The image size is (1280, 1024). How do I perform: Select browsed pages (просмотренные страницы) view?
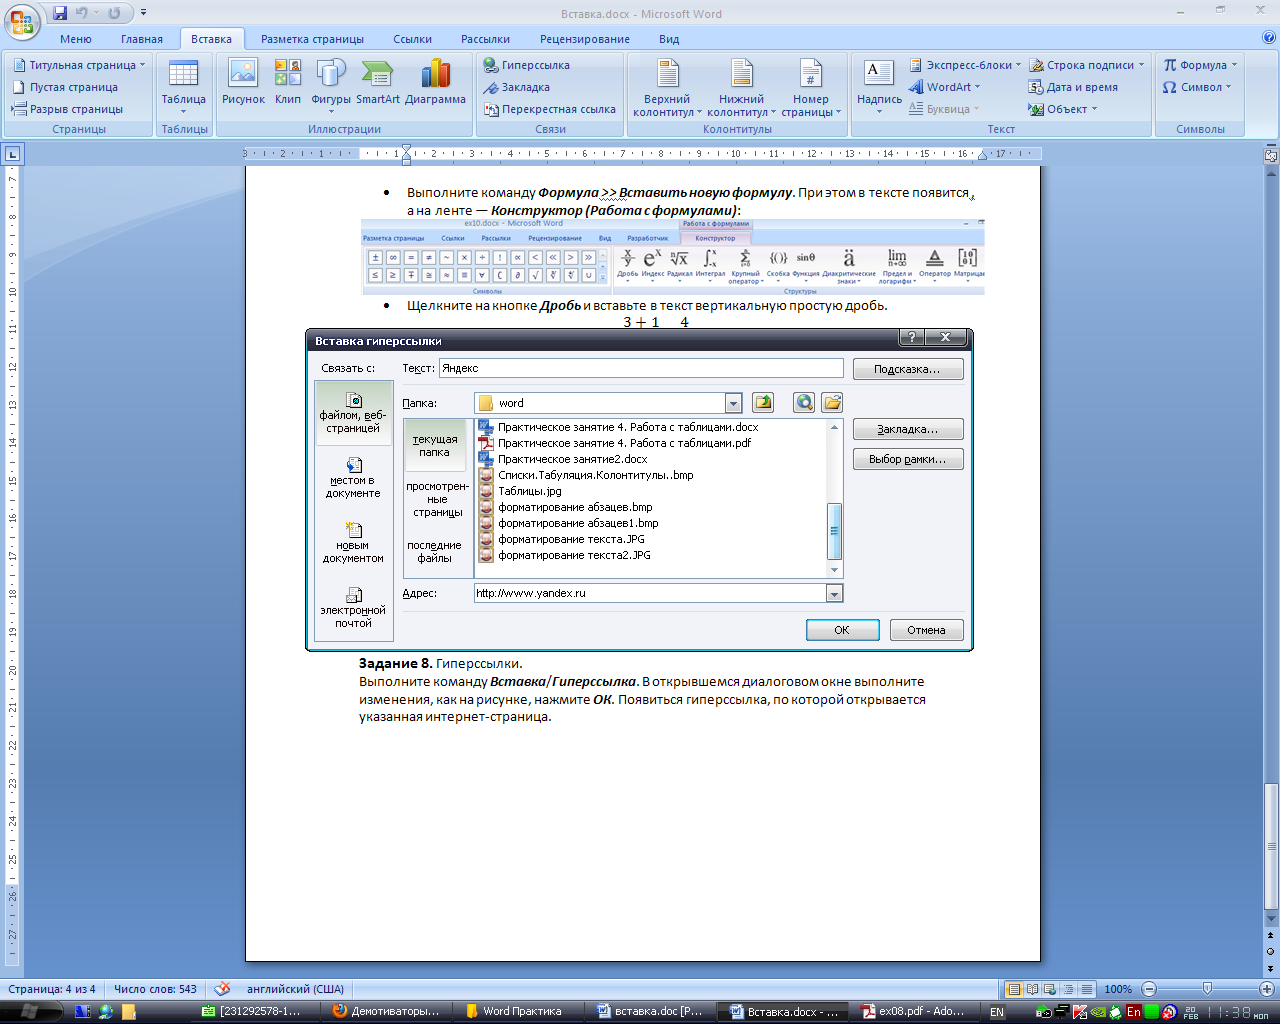[x=437, y=499]
